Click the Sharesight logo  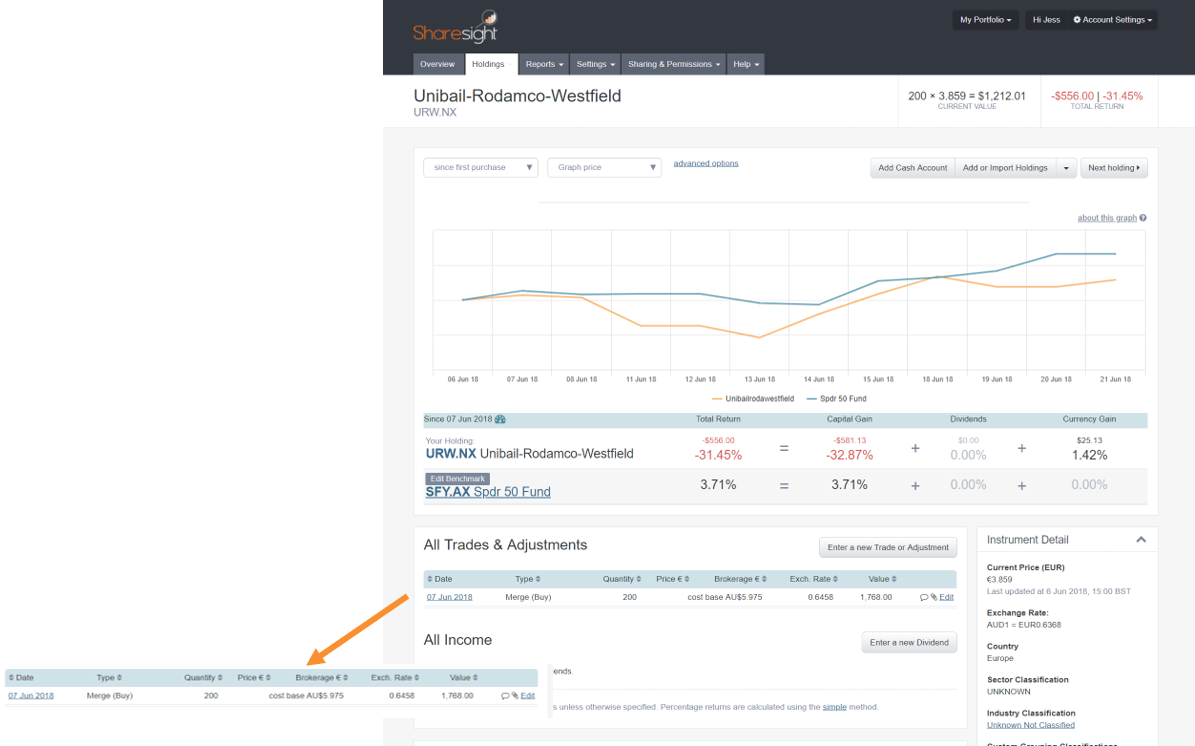(x=455, y=27)
